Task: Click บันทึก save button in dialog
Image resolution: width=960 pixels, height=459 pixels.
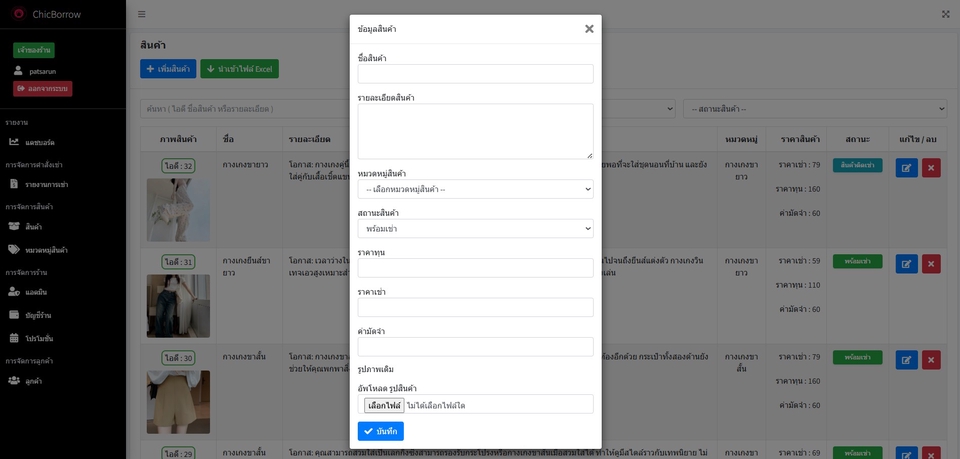Action: (381, 431)
